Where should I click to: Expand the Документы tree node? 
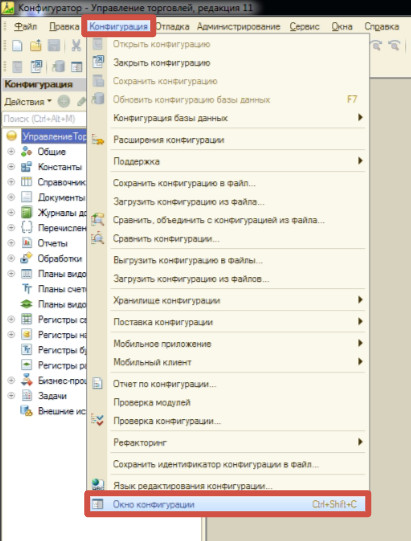click(11, 197)
